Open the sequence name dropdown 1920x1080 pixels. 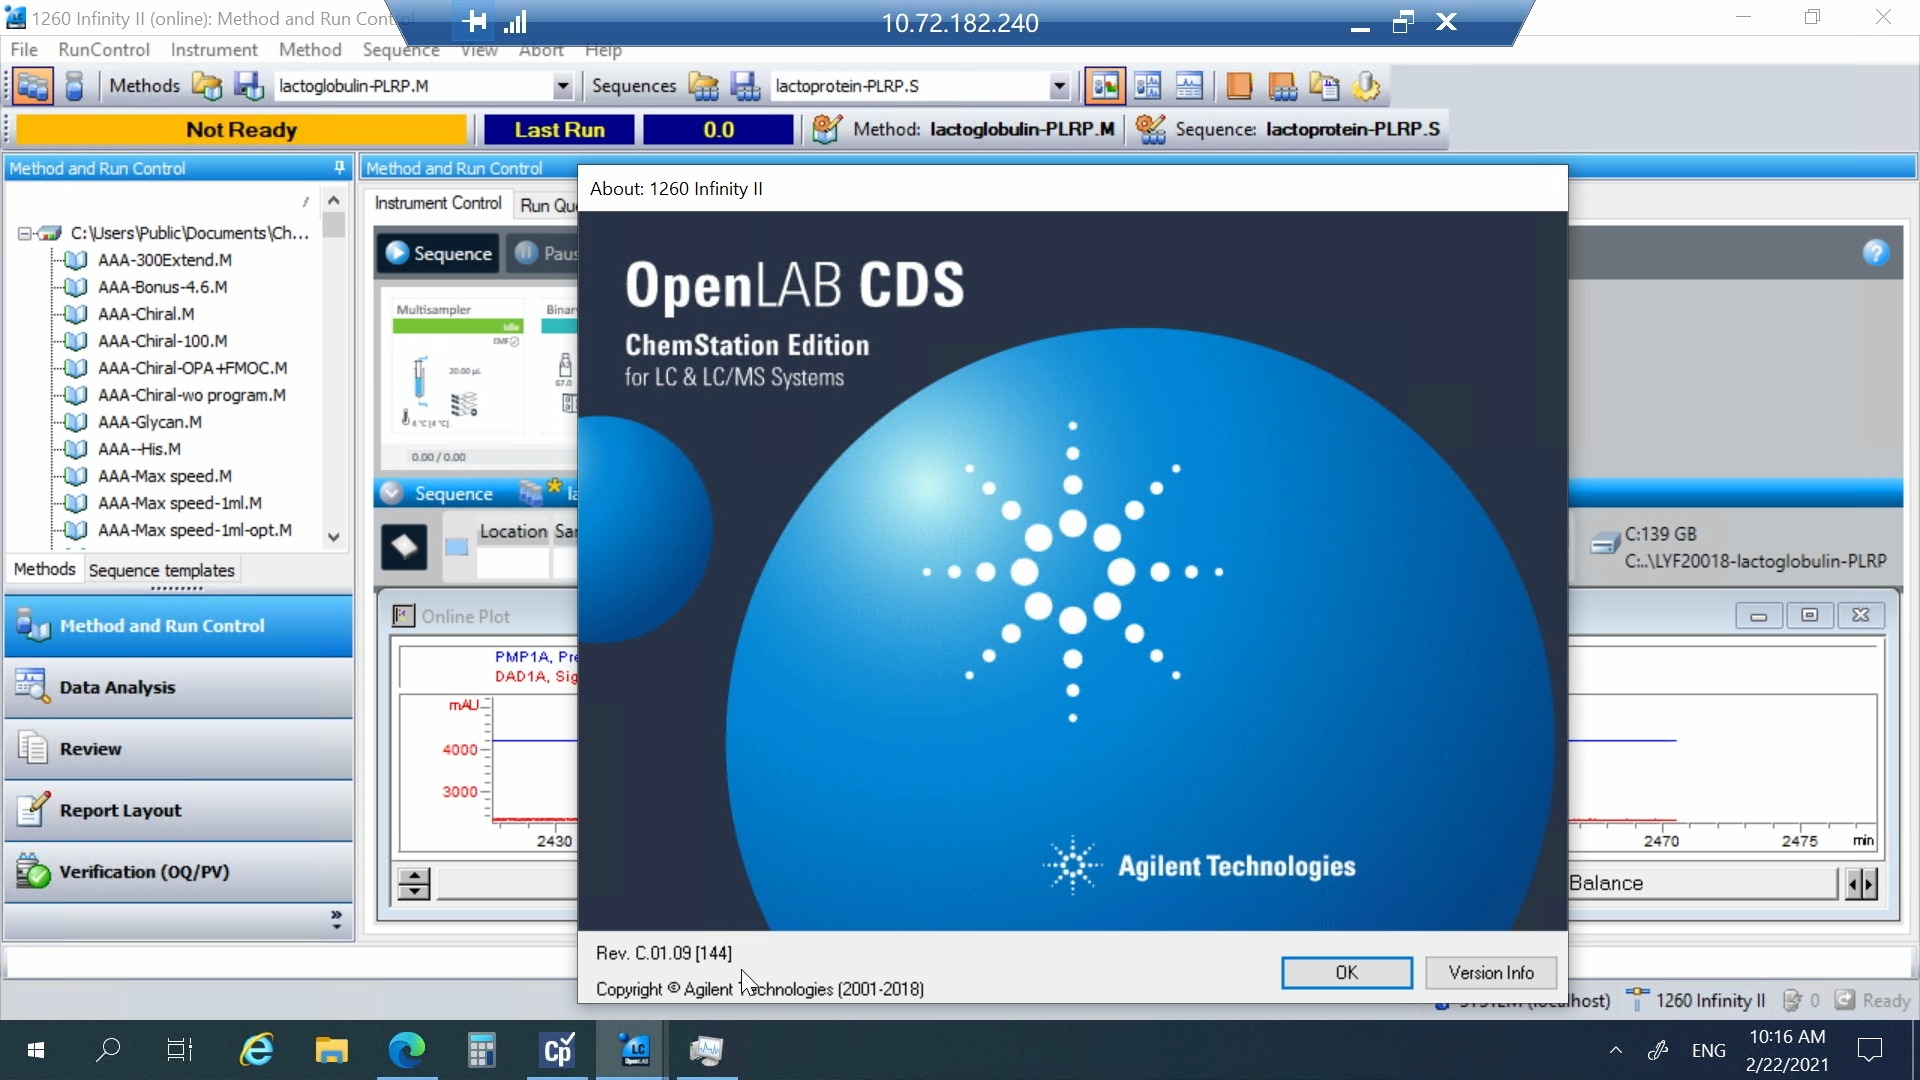[x=1060, y=86]
